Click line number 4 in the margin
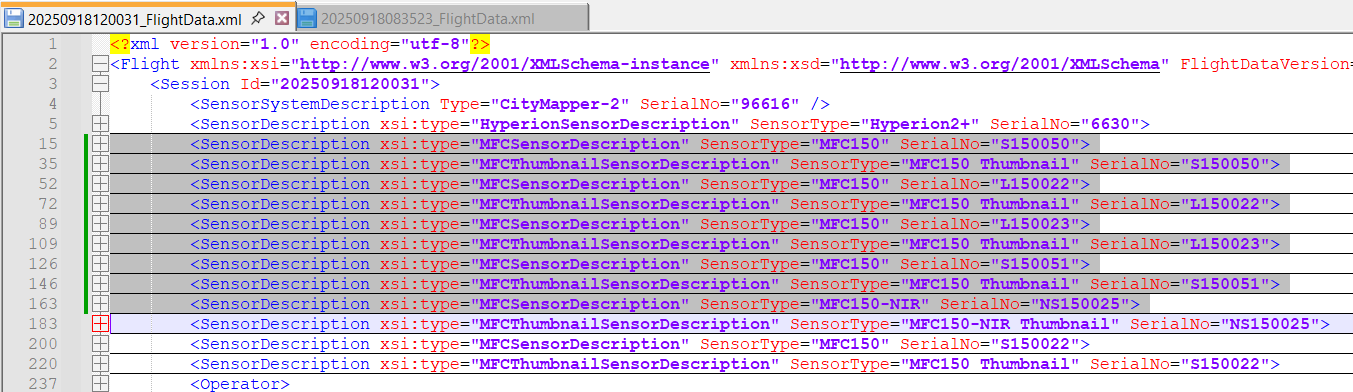Image resolution: width=1353 pixels, height=392 pixels. (x=52, y=104)
